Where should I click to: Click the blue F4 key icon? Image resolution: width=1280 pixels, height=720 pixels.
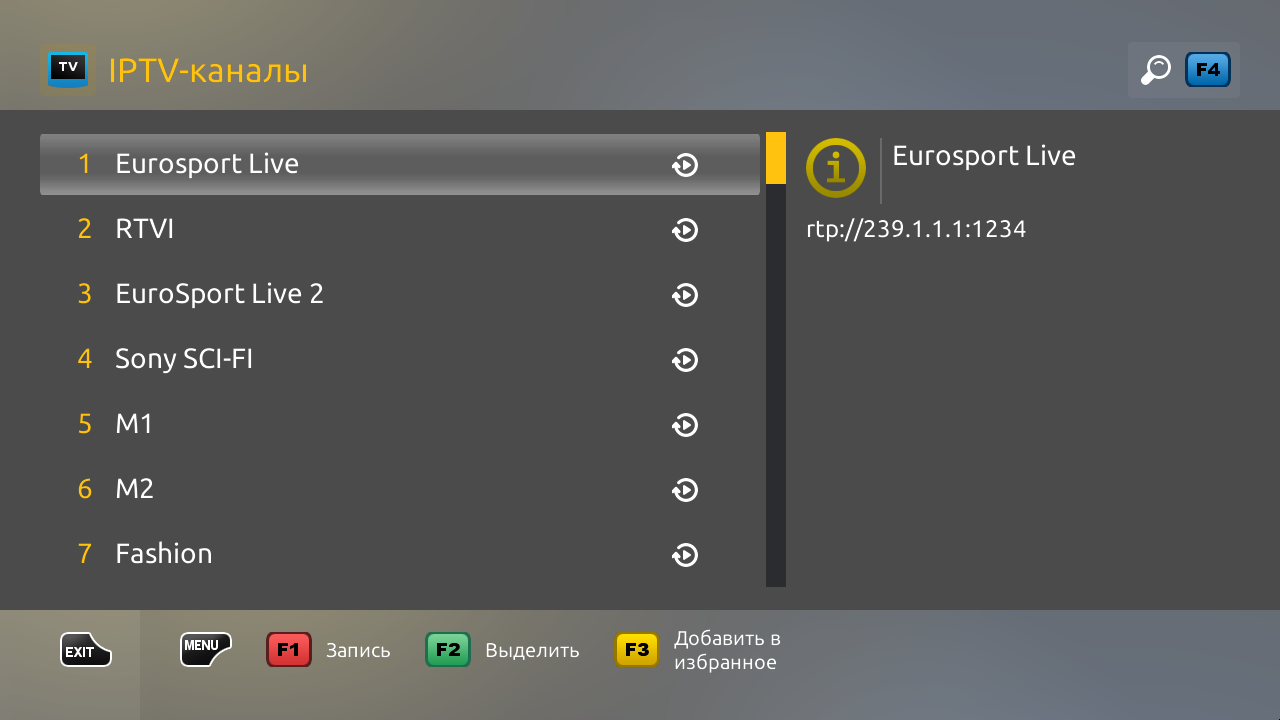point(1208,70)
